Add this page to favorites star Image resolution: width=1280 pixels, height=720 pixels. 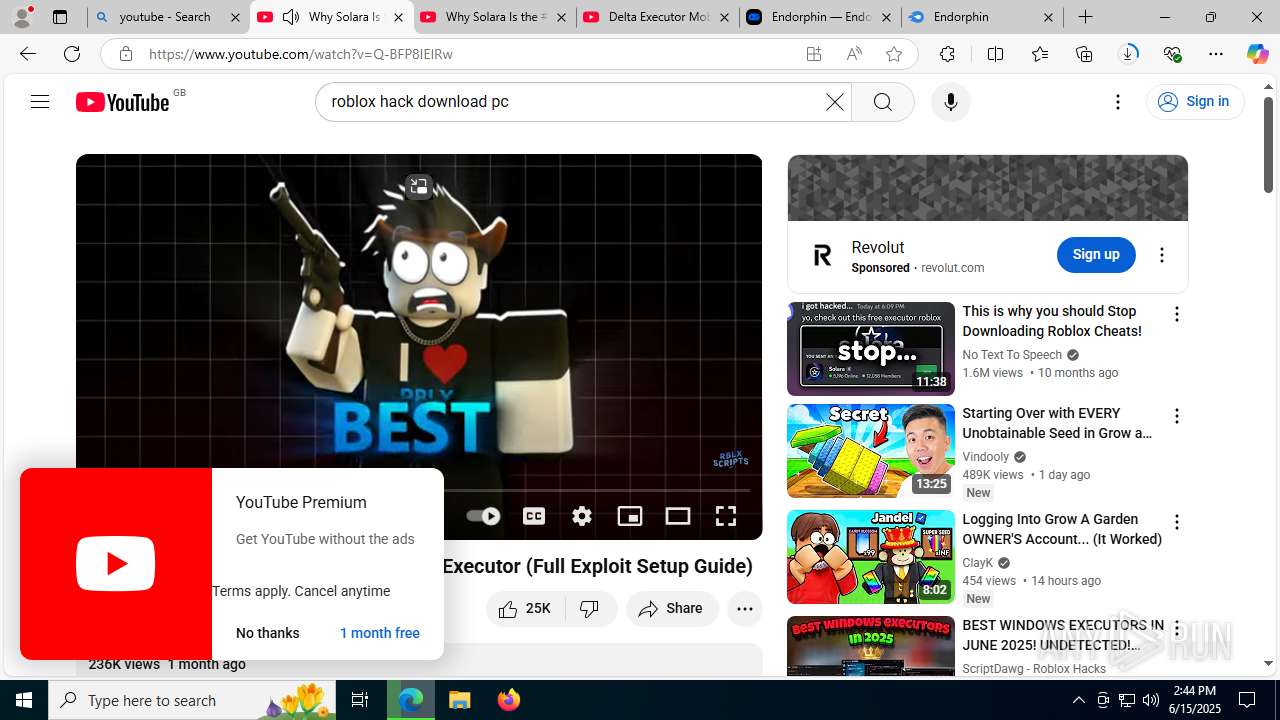pos(894,54)
